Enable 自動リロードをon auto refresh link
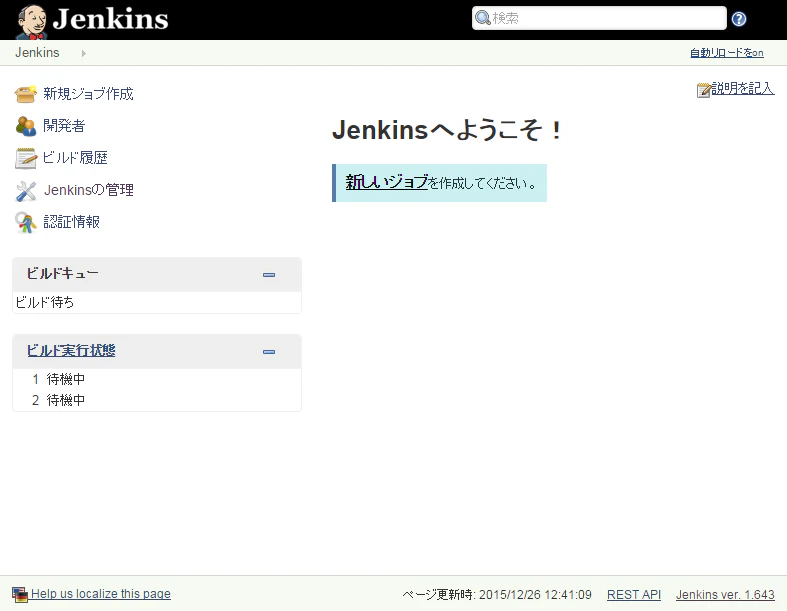 (x=727, y=53)
